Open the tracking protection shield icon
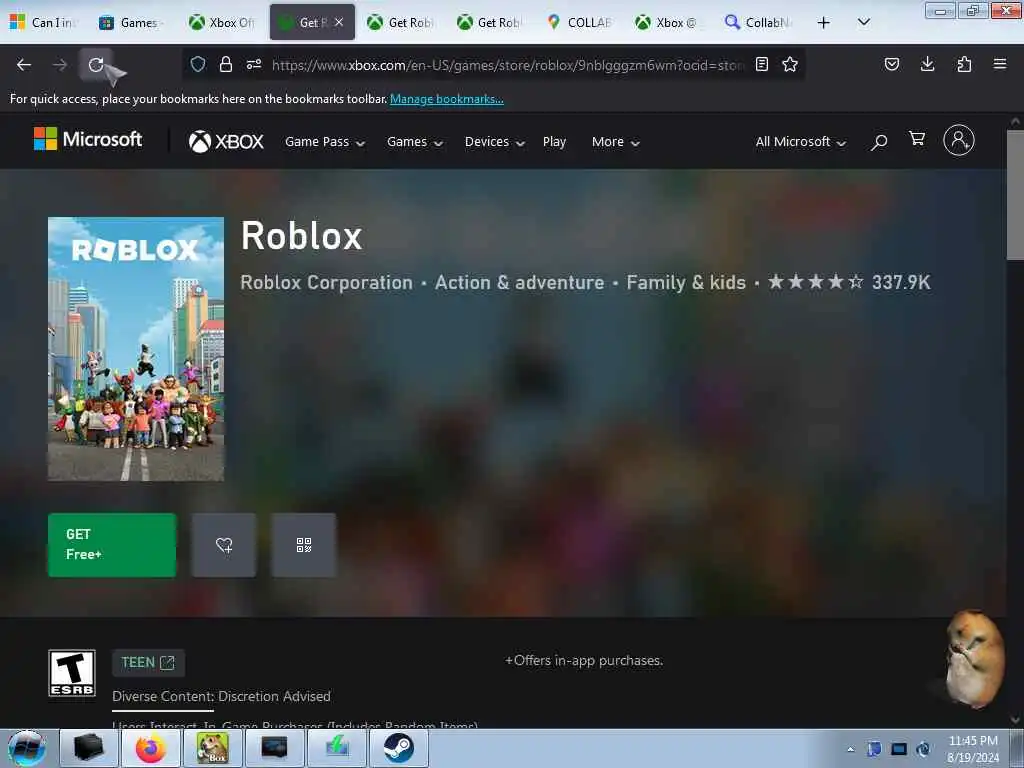The width and height of the screenshot is (1024, 768). click(198, 64)
